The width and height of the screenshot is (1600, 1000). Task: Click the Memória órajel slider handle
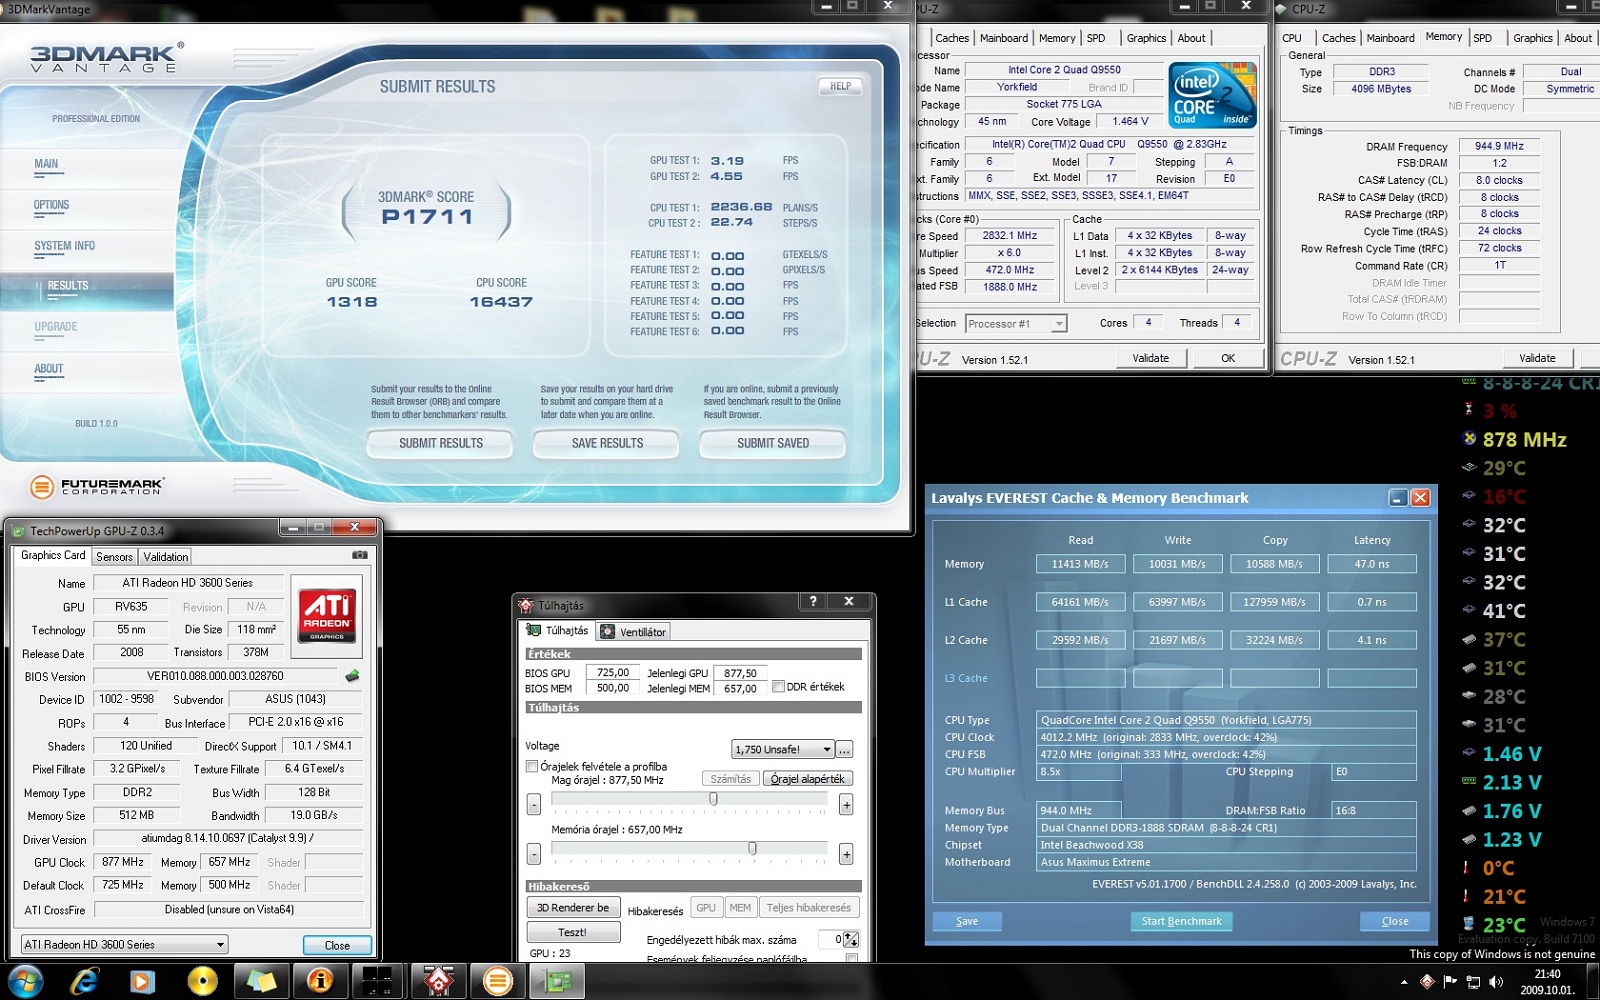[x=752, y=848]
